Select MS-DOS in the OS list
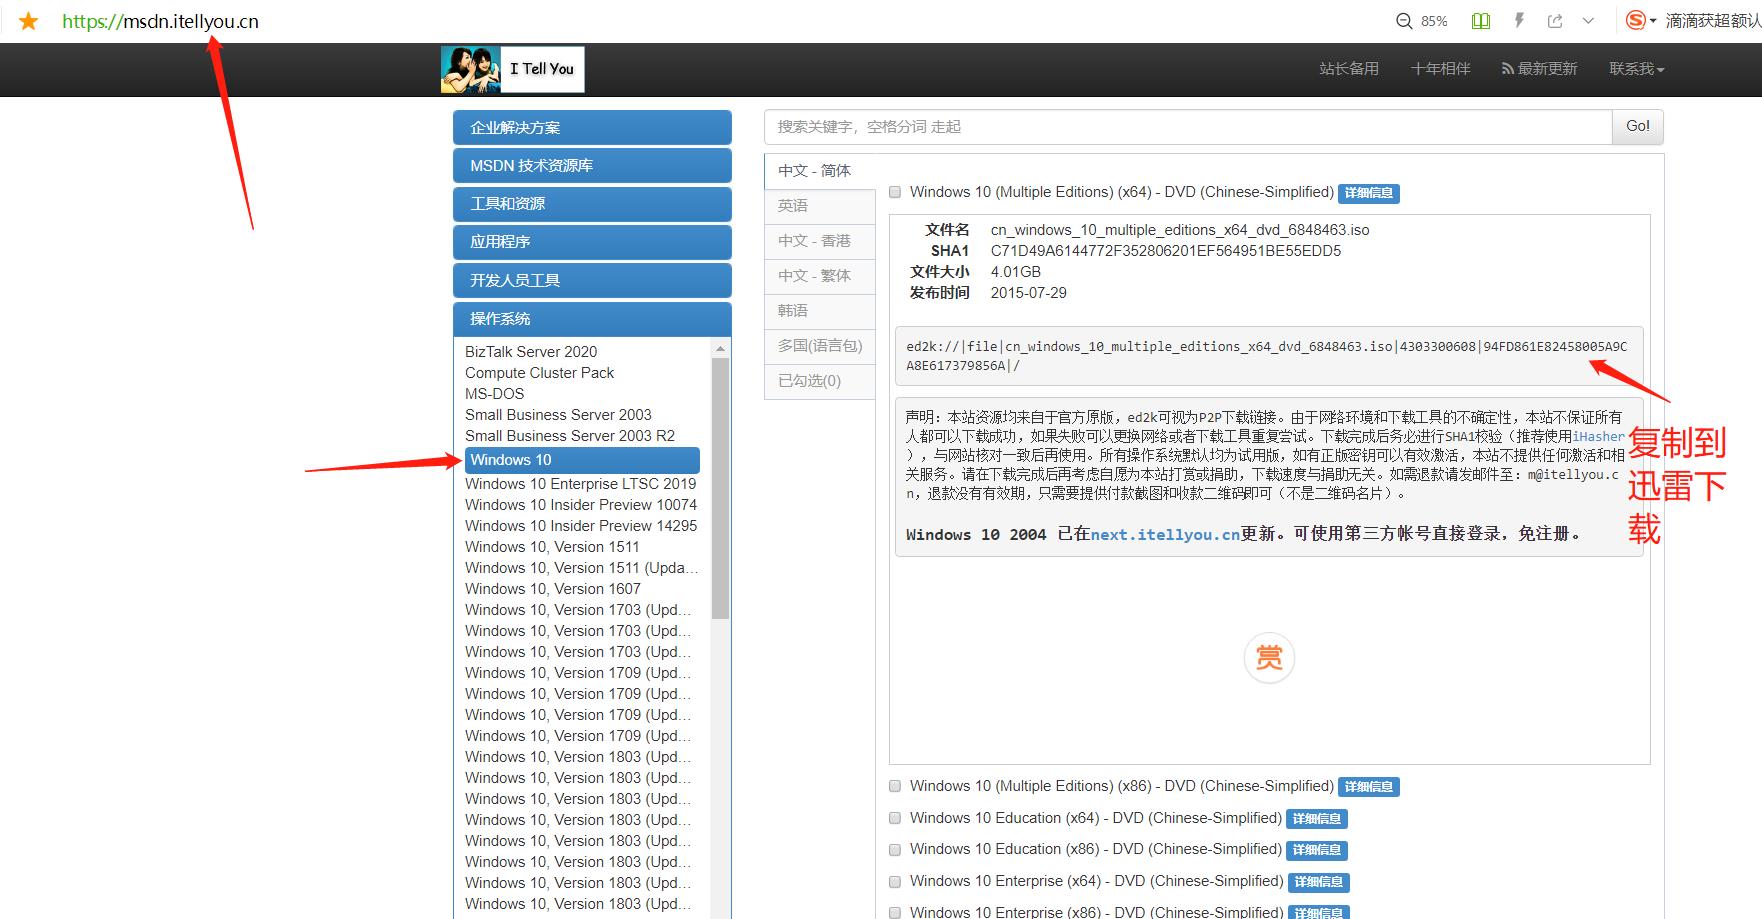Image resolution: width=1762 pixels, height=919 pixels. coord(494,394)
